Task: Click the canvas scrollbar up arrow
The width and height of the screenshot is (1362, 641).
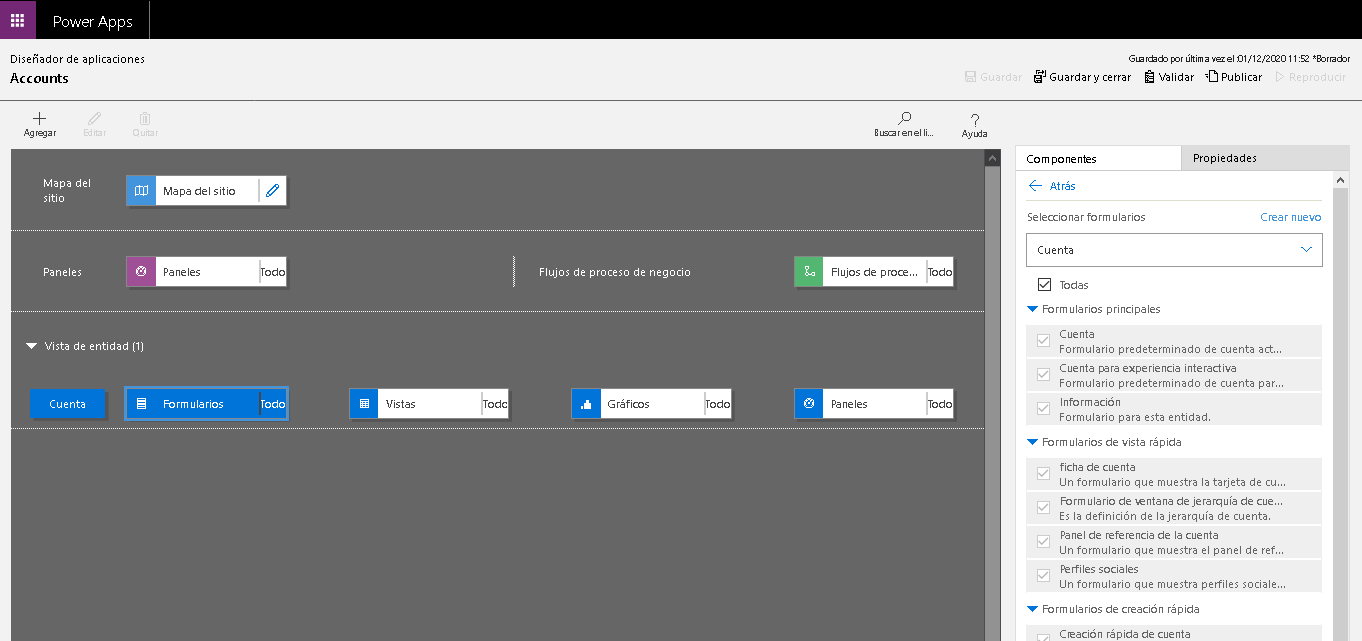Action: tap(992, 158)
